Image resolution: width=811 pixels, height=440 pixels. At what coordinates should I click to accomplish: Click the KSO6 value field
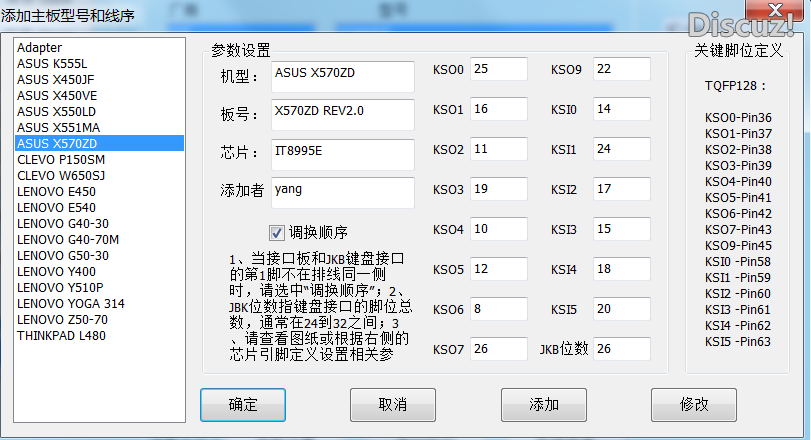click(499, 309)
